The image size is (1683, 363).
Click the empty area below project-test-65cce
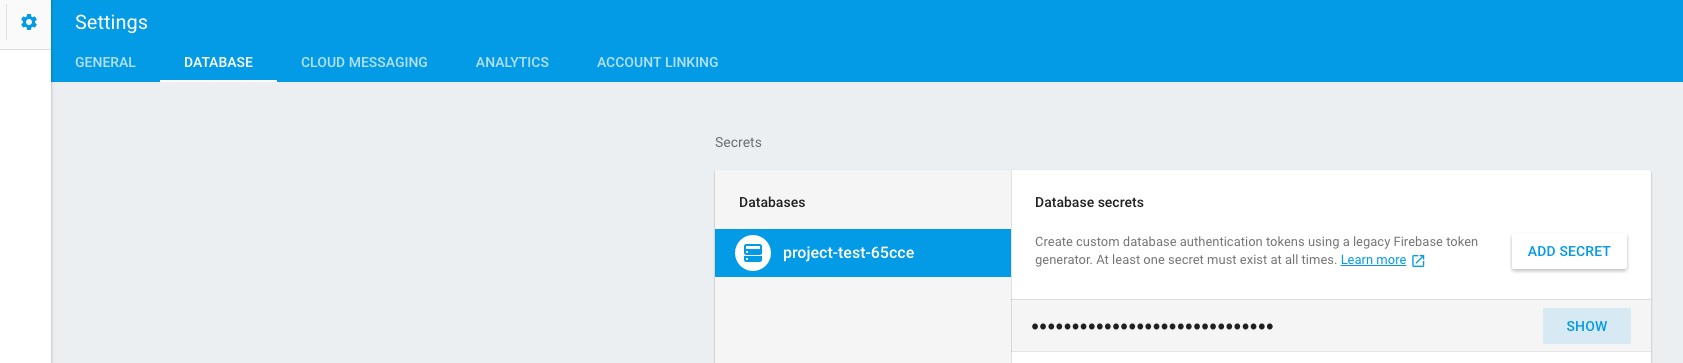(863, 320)
